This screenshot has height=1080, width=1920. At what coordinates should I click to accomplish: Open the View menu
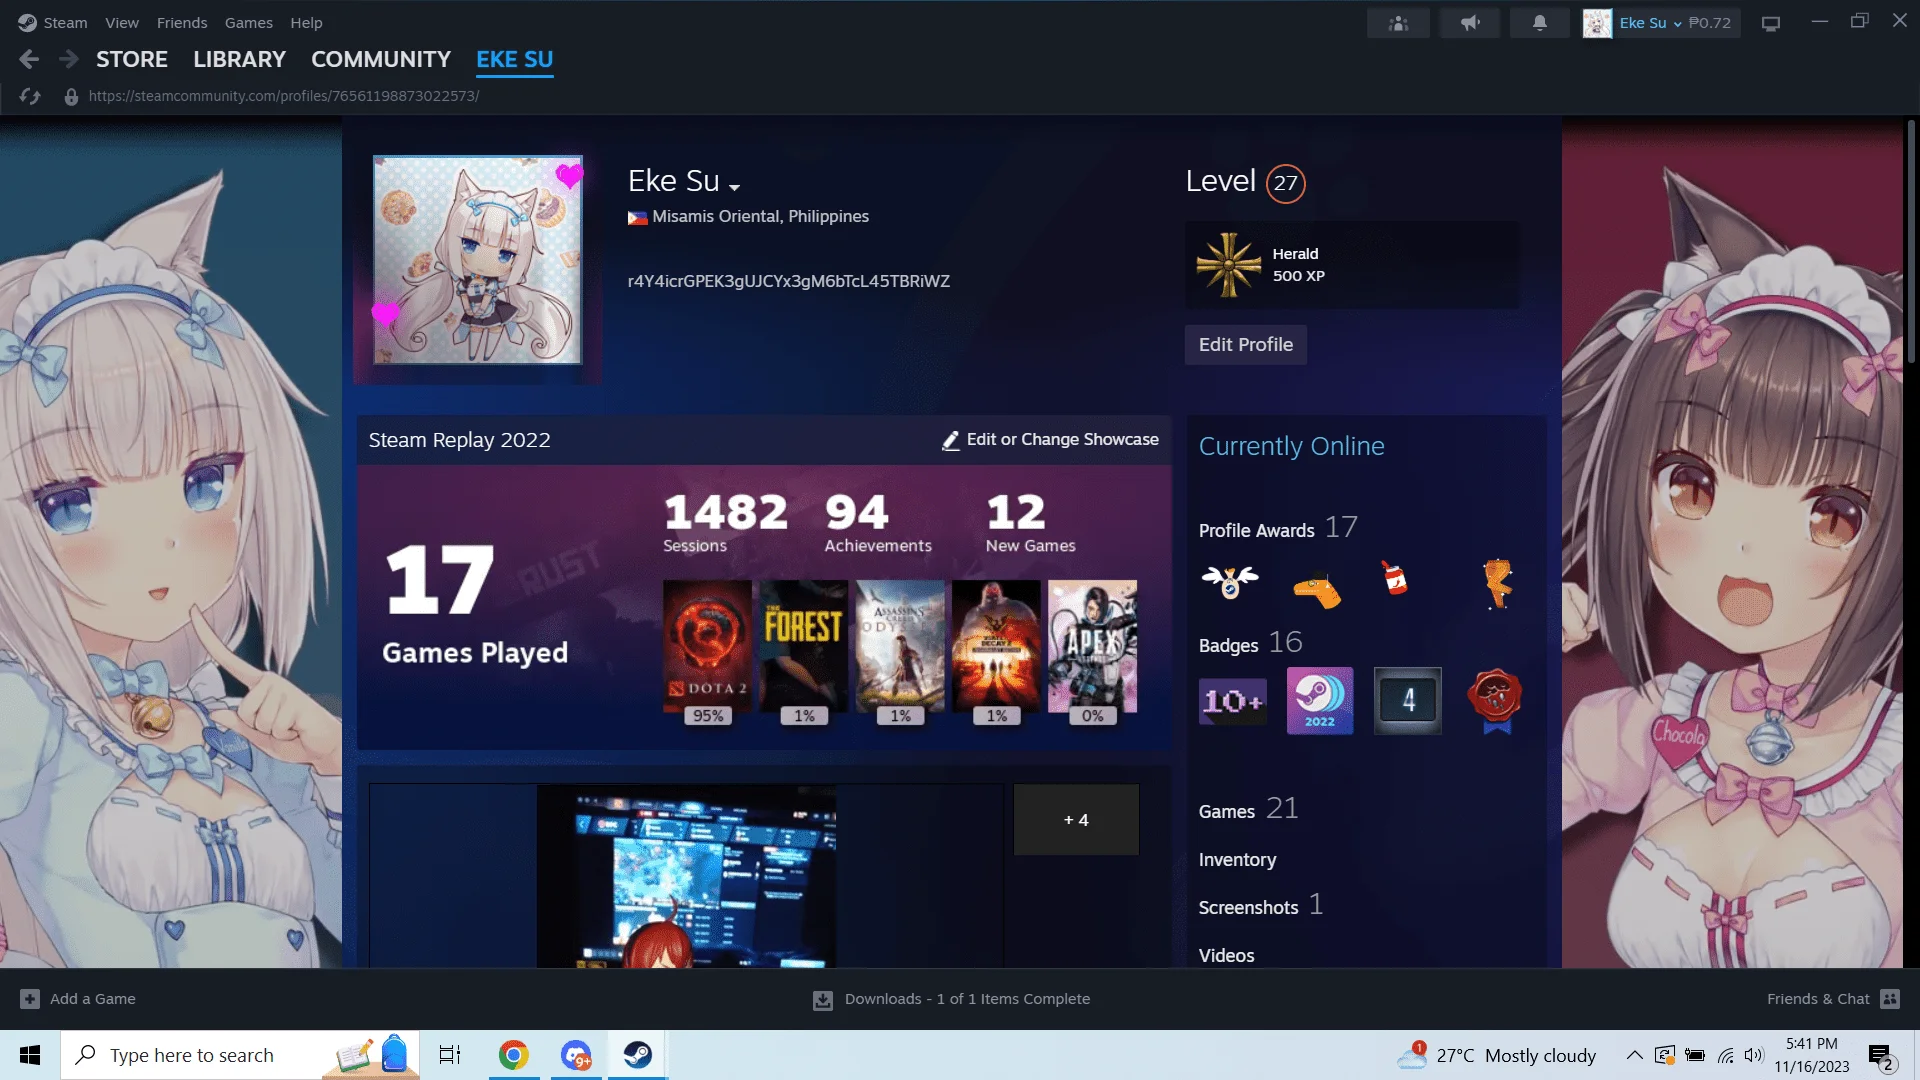tap(122, 23)
